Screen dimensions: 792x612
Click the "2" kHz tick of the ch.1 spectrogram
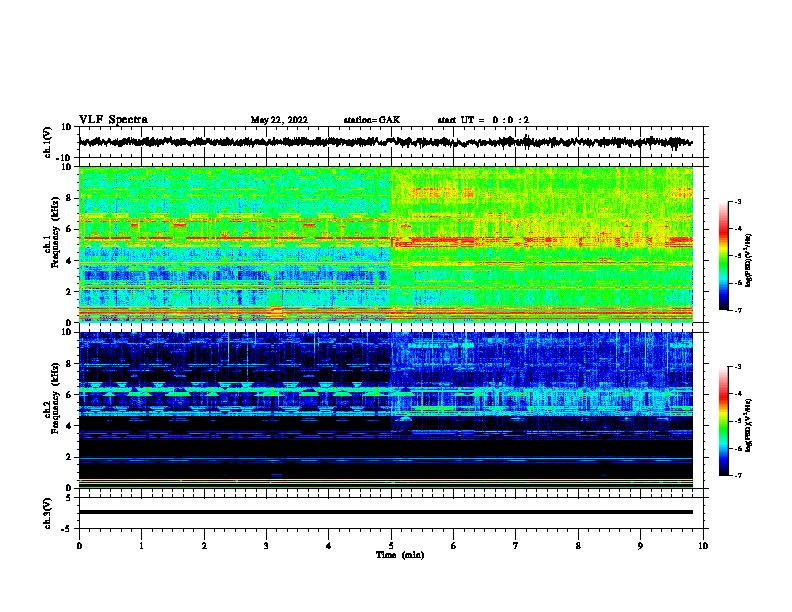pos(69,292)
